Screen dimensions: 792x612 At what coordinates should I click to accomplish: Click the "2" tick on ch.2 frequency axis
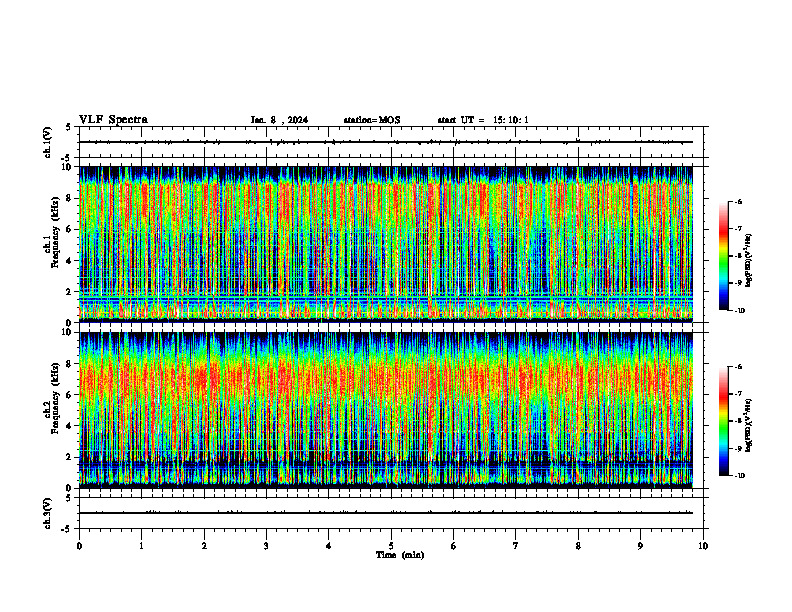[x=70, y=457]
